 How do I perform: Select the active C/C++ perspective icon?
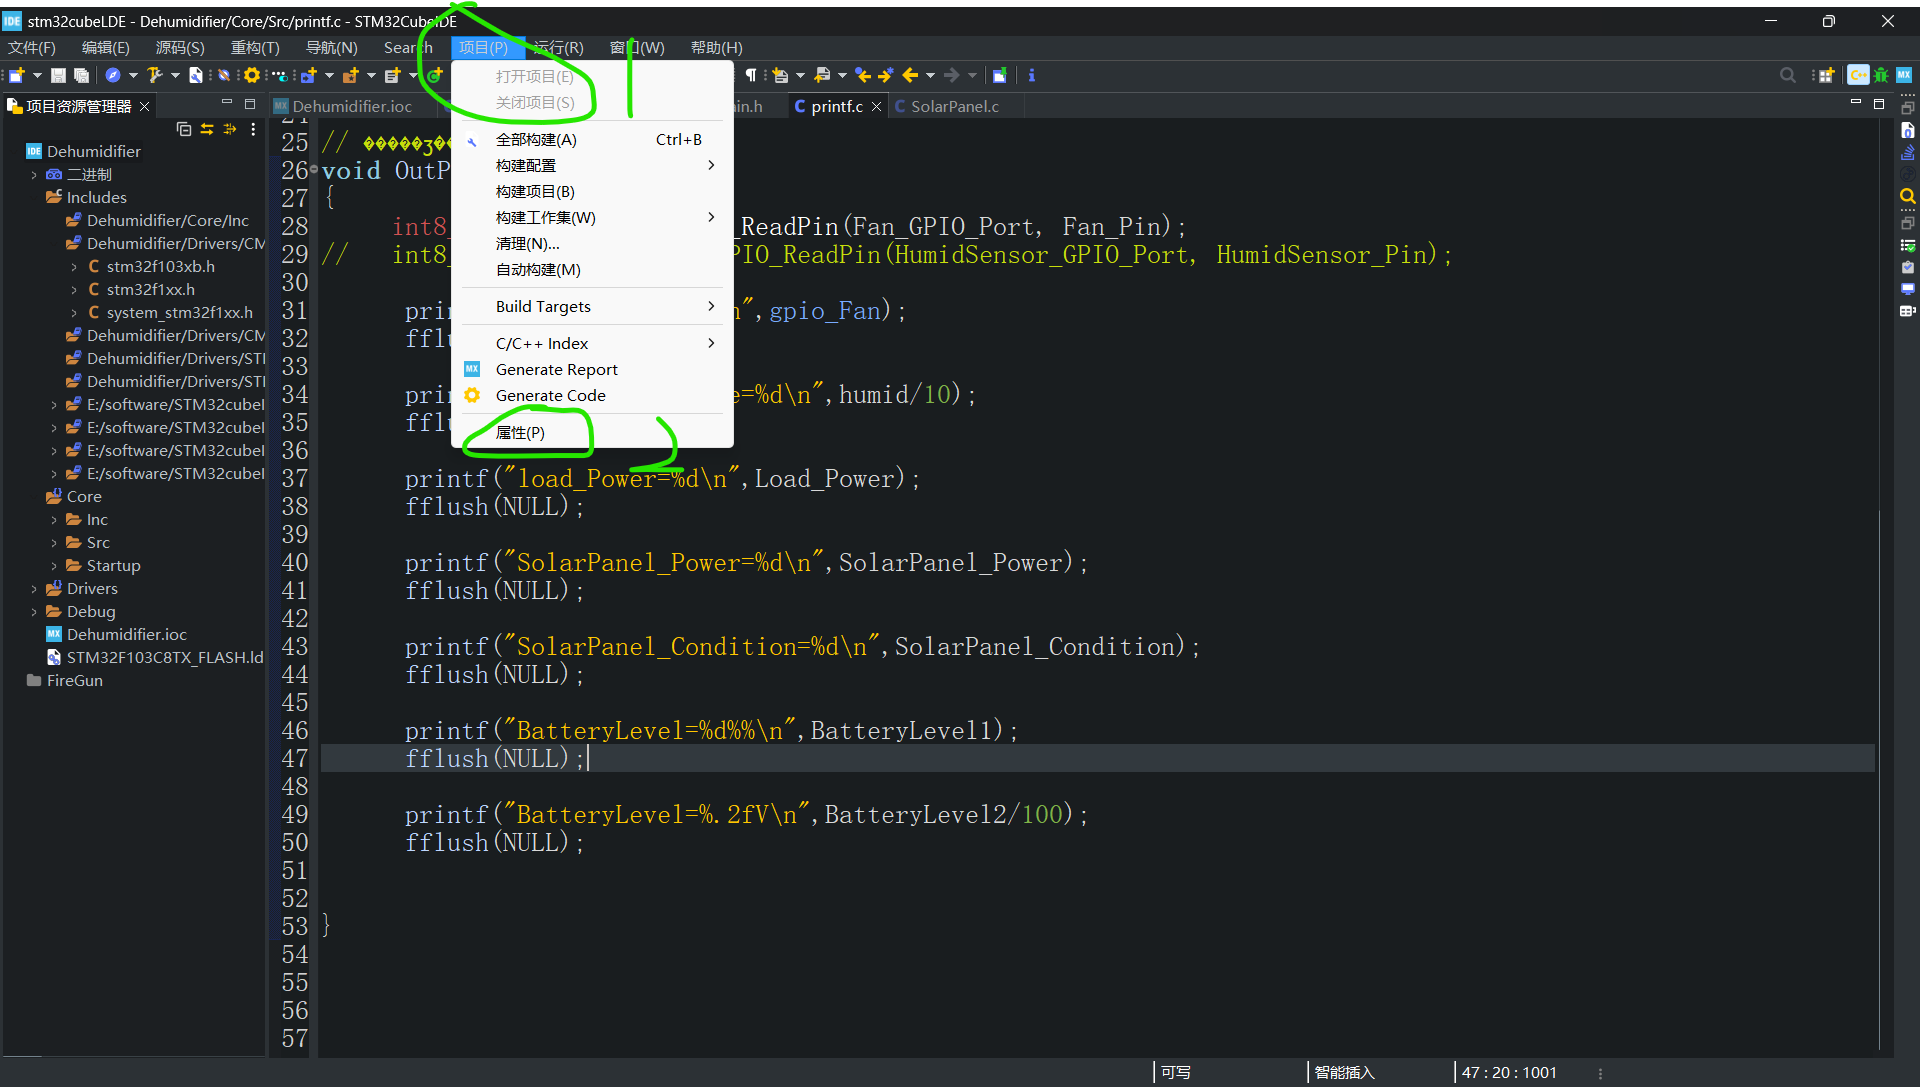(x=1858, y=75)
